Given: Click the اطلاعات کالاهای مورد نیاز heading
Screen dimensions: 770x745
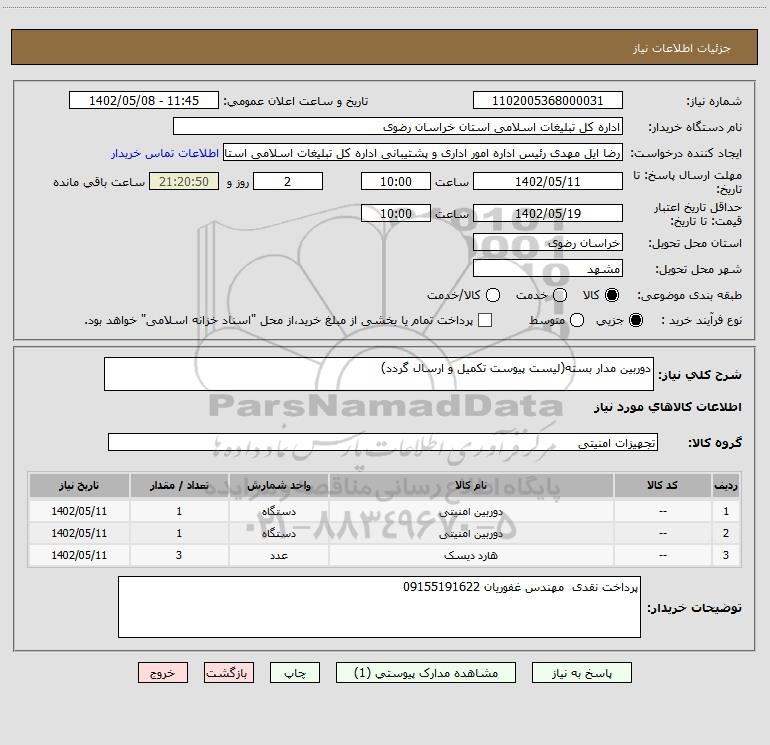Looking at the screenshot, I should click(x=667, y=407).
